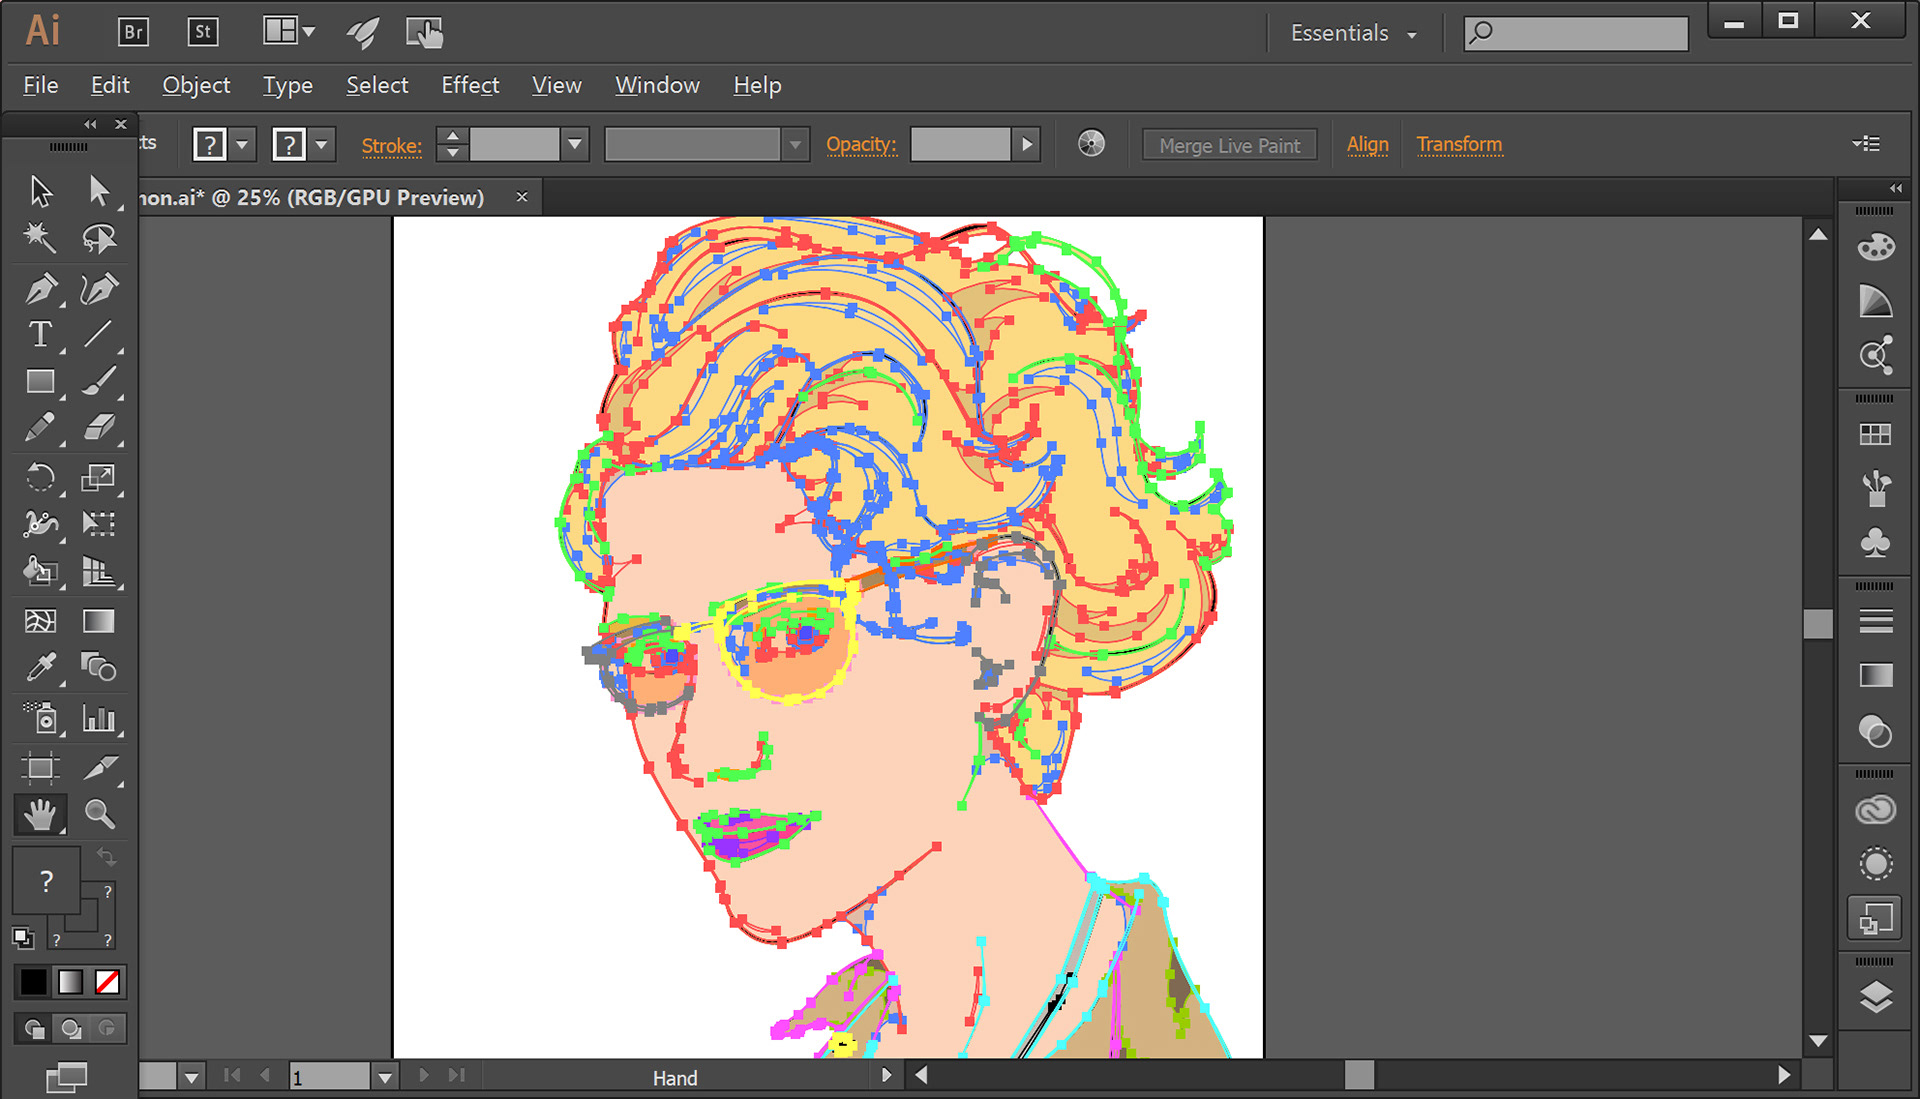Activate the Symbol Sprayer tool
The height and width of the screenshot is (1099, 1920).
[x=41, y=718]
